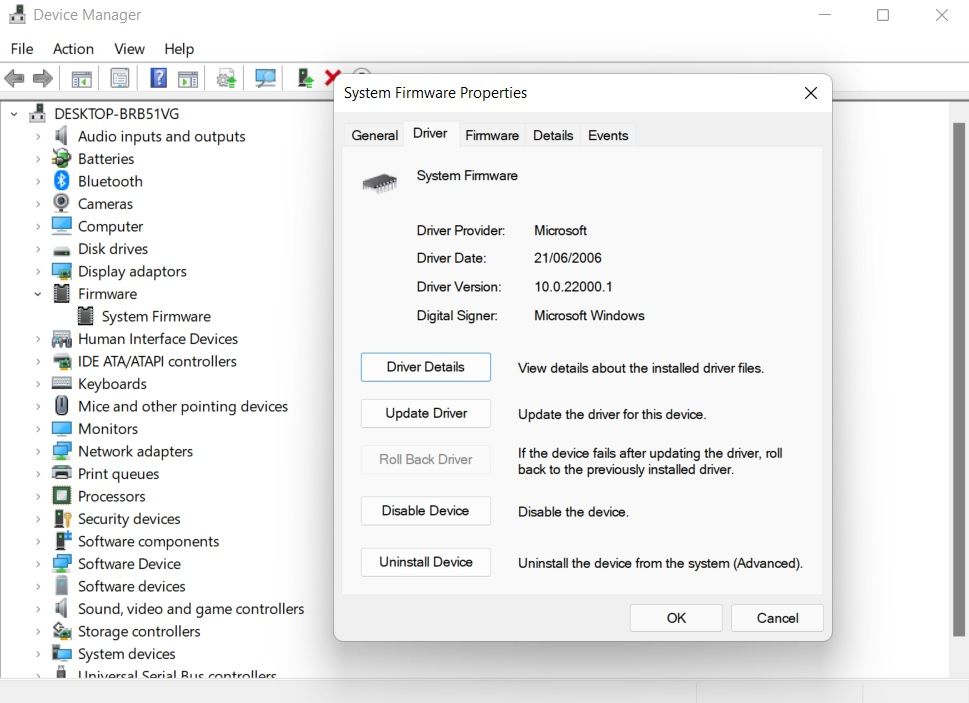Switch to the Details tab

[553, 135]
